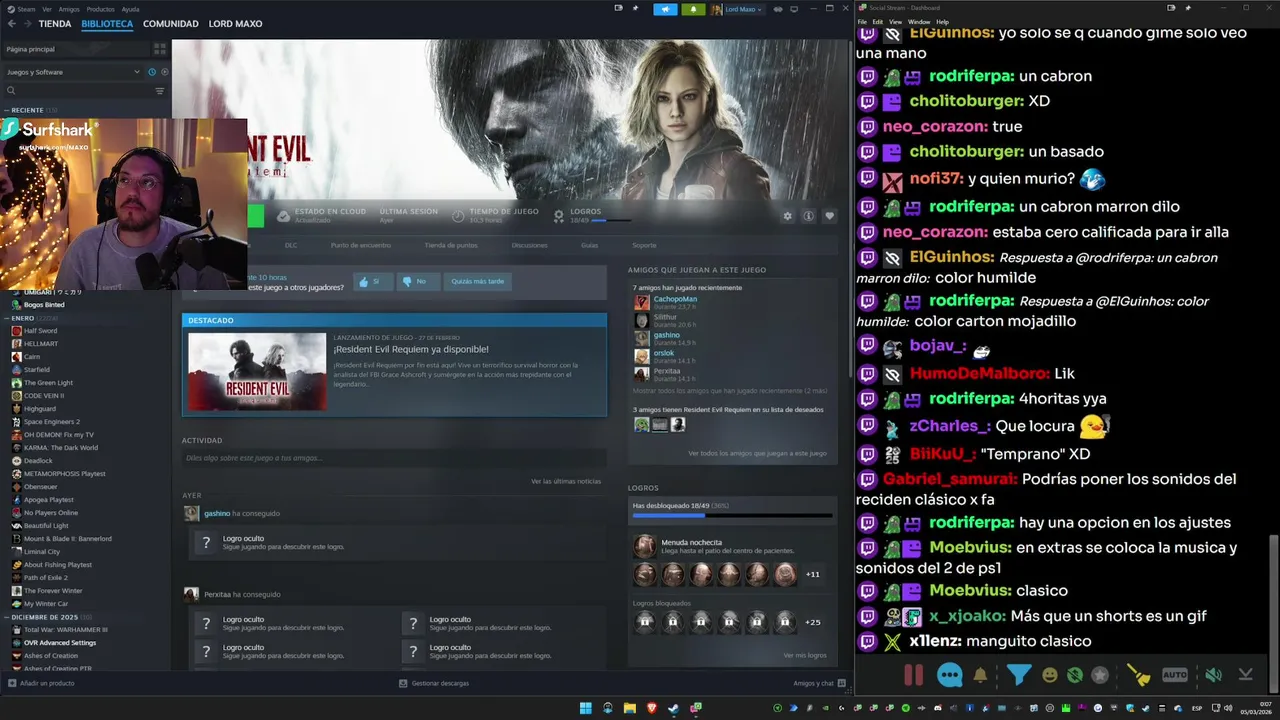Open friend CachopoMan's profile
This screenshot has width=1280, height=720.
point(675,299)
